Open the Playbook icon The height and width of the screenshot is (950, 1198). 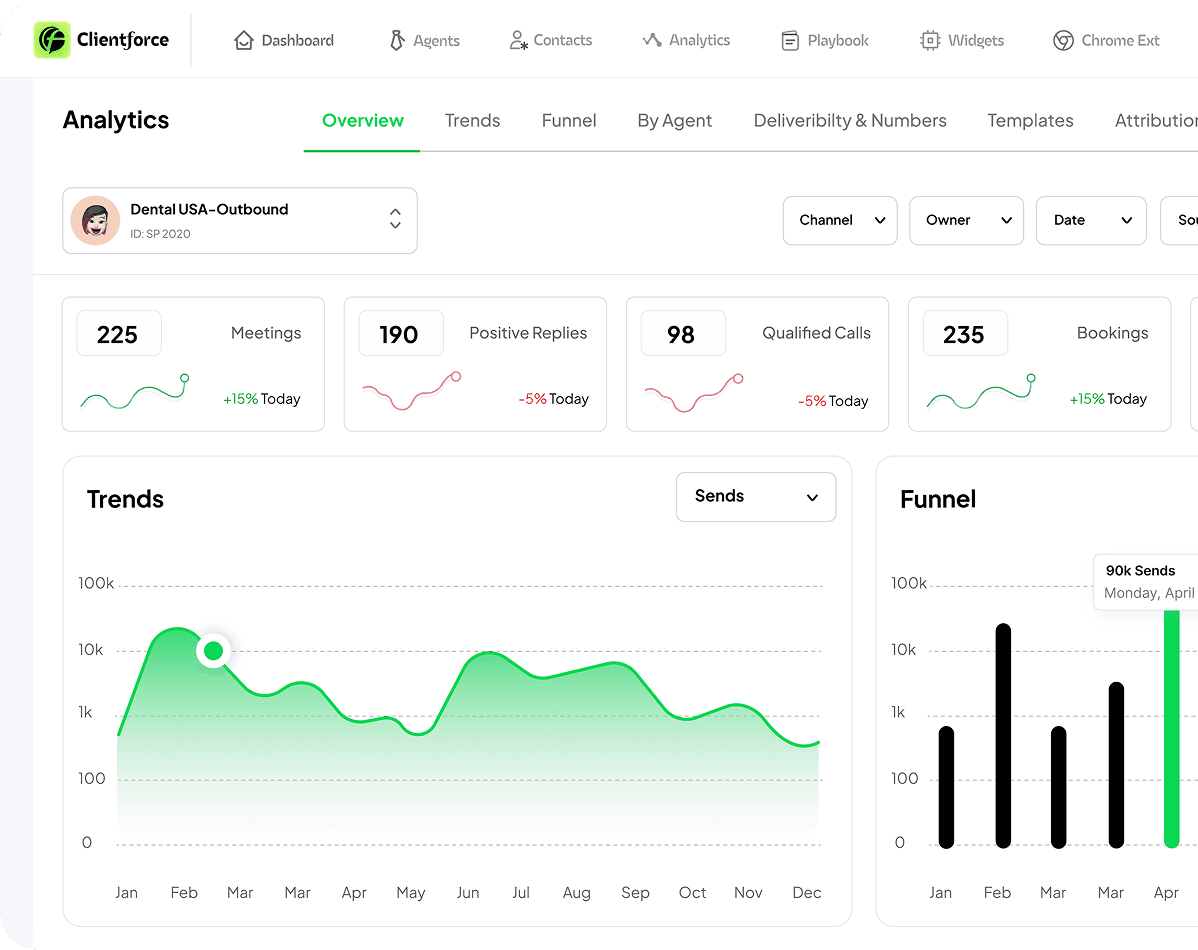point(790,40)
